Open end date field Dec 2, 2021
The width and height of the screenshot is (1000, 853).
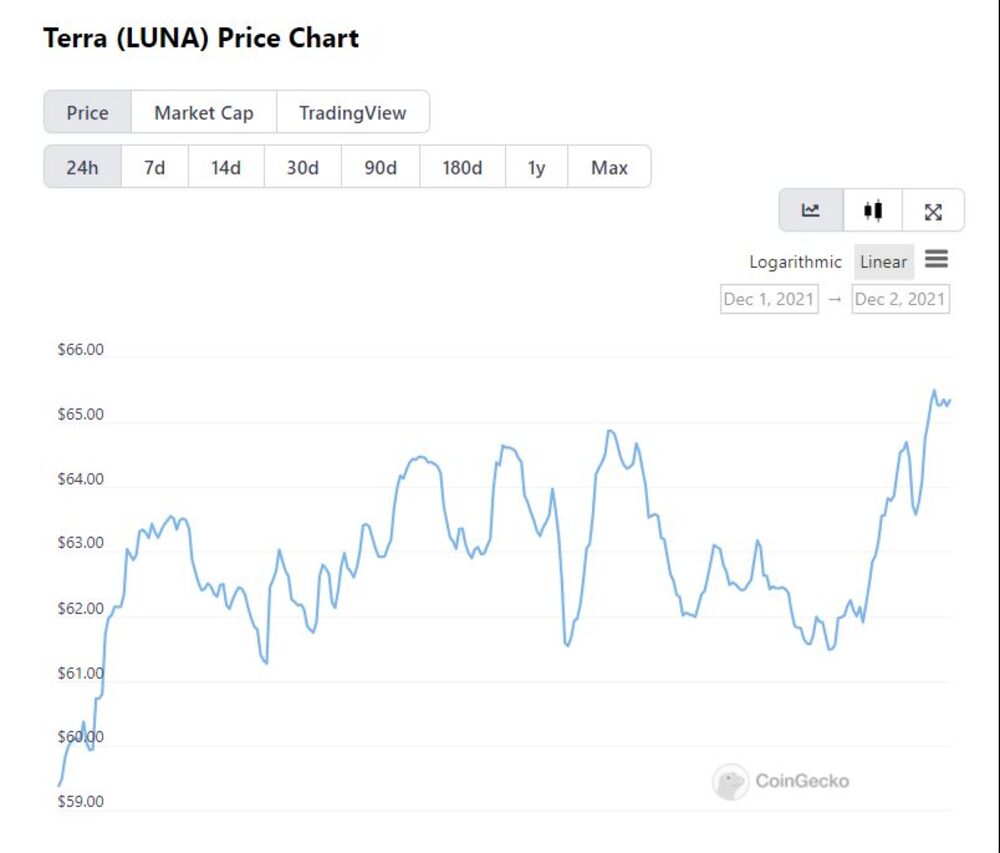pos(899,299)
